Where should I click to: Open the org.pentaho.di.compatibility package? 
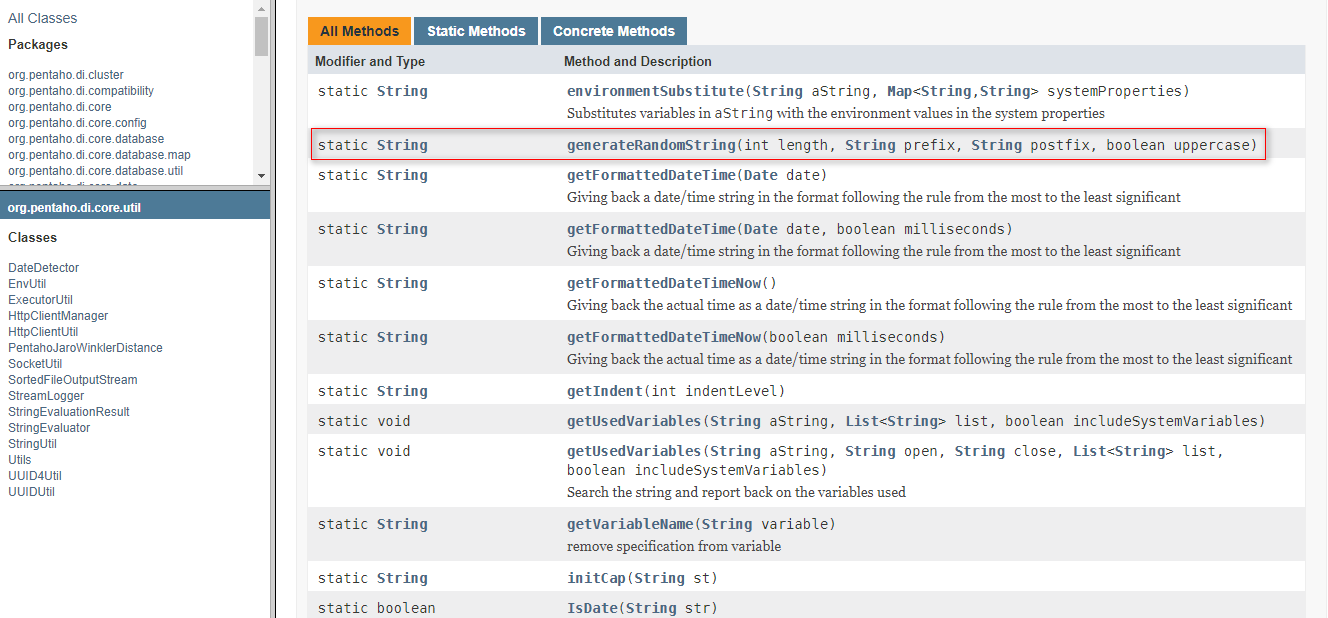(x=80, y=90)
